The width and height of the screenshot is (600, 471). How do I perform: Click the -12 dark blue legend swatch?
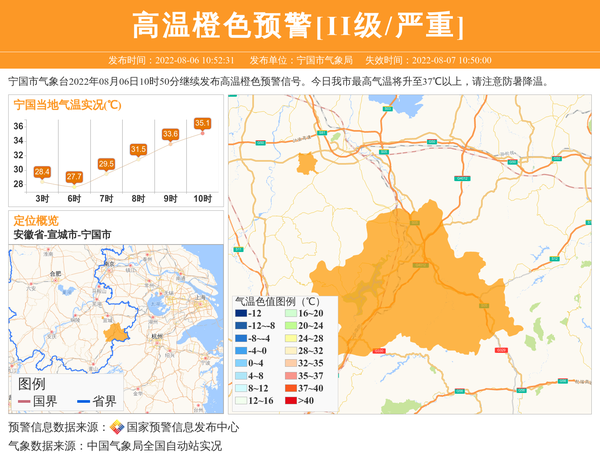[x=241, y=313]
